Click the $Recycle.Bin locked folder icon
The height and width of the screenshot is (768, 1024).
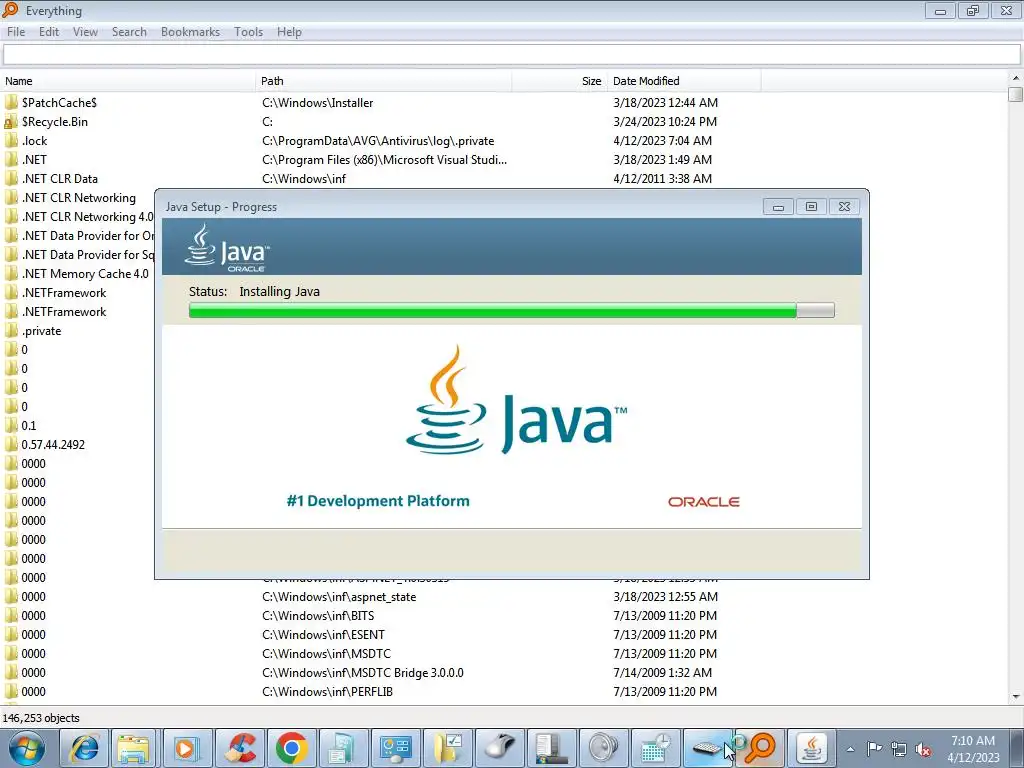click(10, 122)
